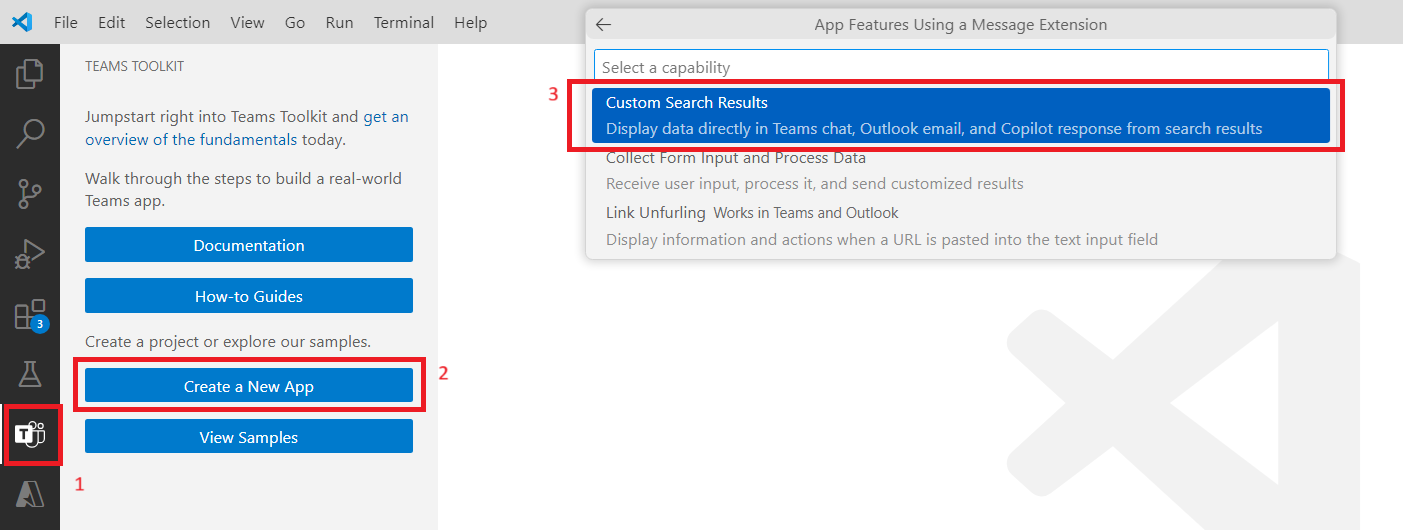Click the back arrow in quick pick

[x=603, y=25]
